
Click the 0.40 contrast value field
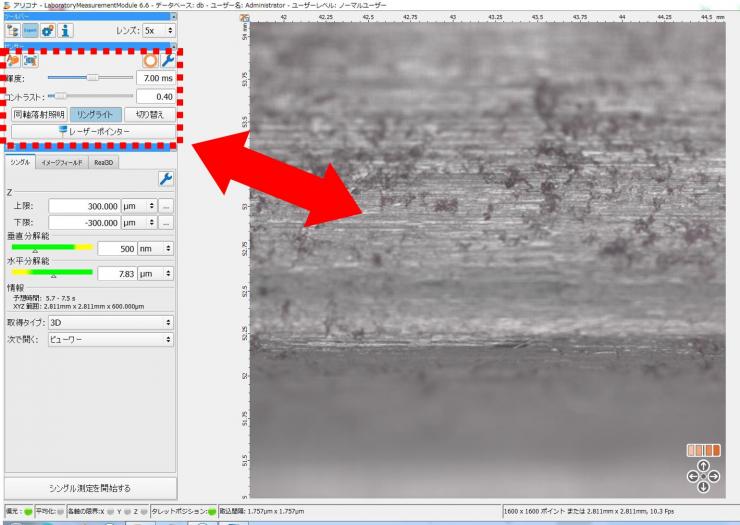click(156, 96)
